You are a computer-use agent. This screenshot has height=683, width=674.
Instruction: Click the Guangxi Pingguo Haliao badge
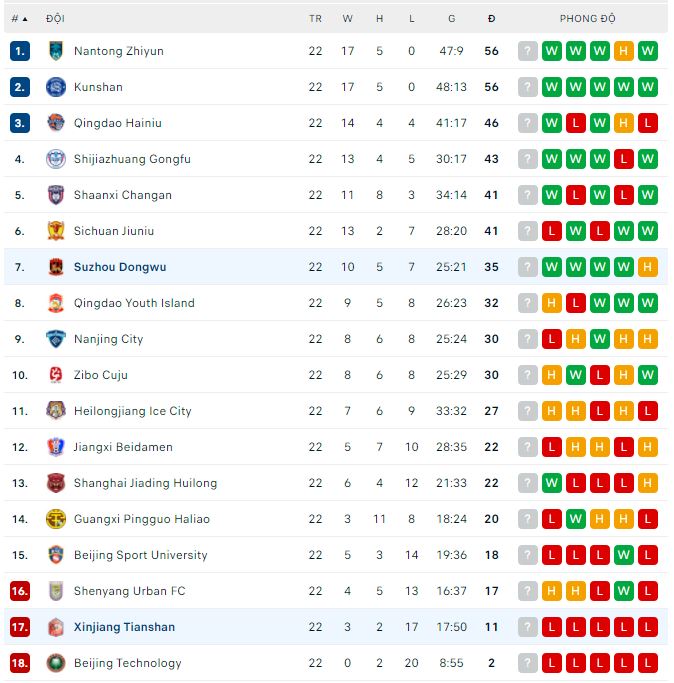point(56,519)
